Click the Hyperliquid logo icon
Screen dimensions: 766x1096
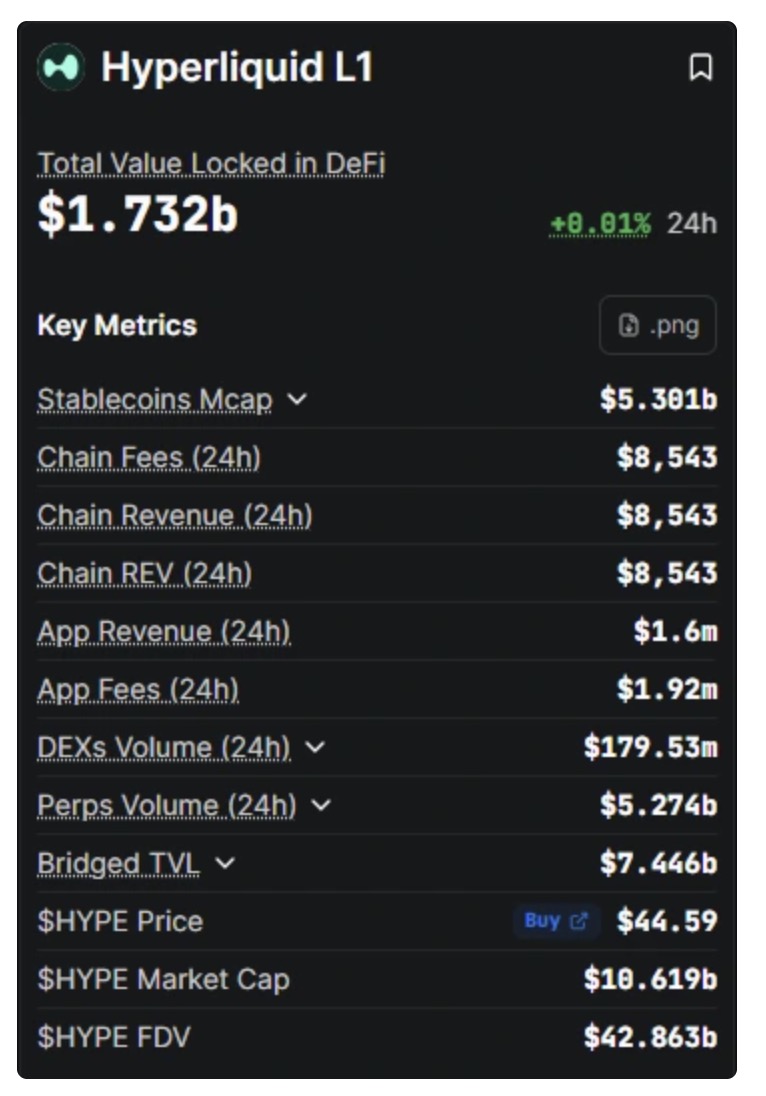(x=61, y=68)
